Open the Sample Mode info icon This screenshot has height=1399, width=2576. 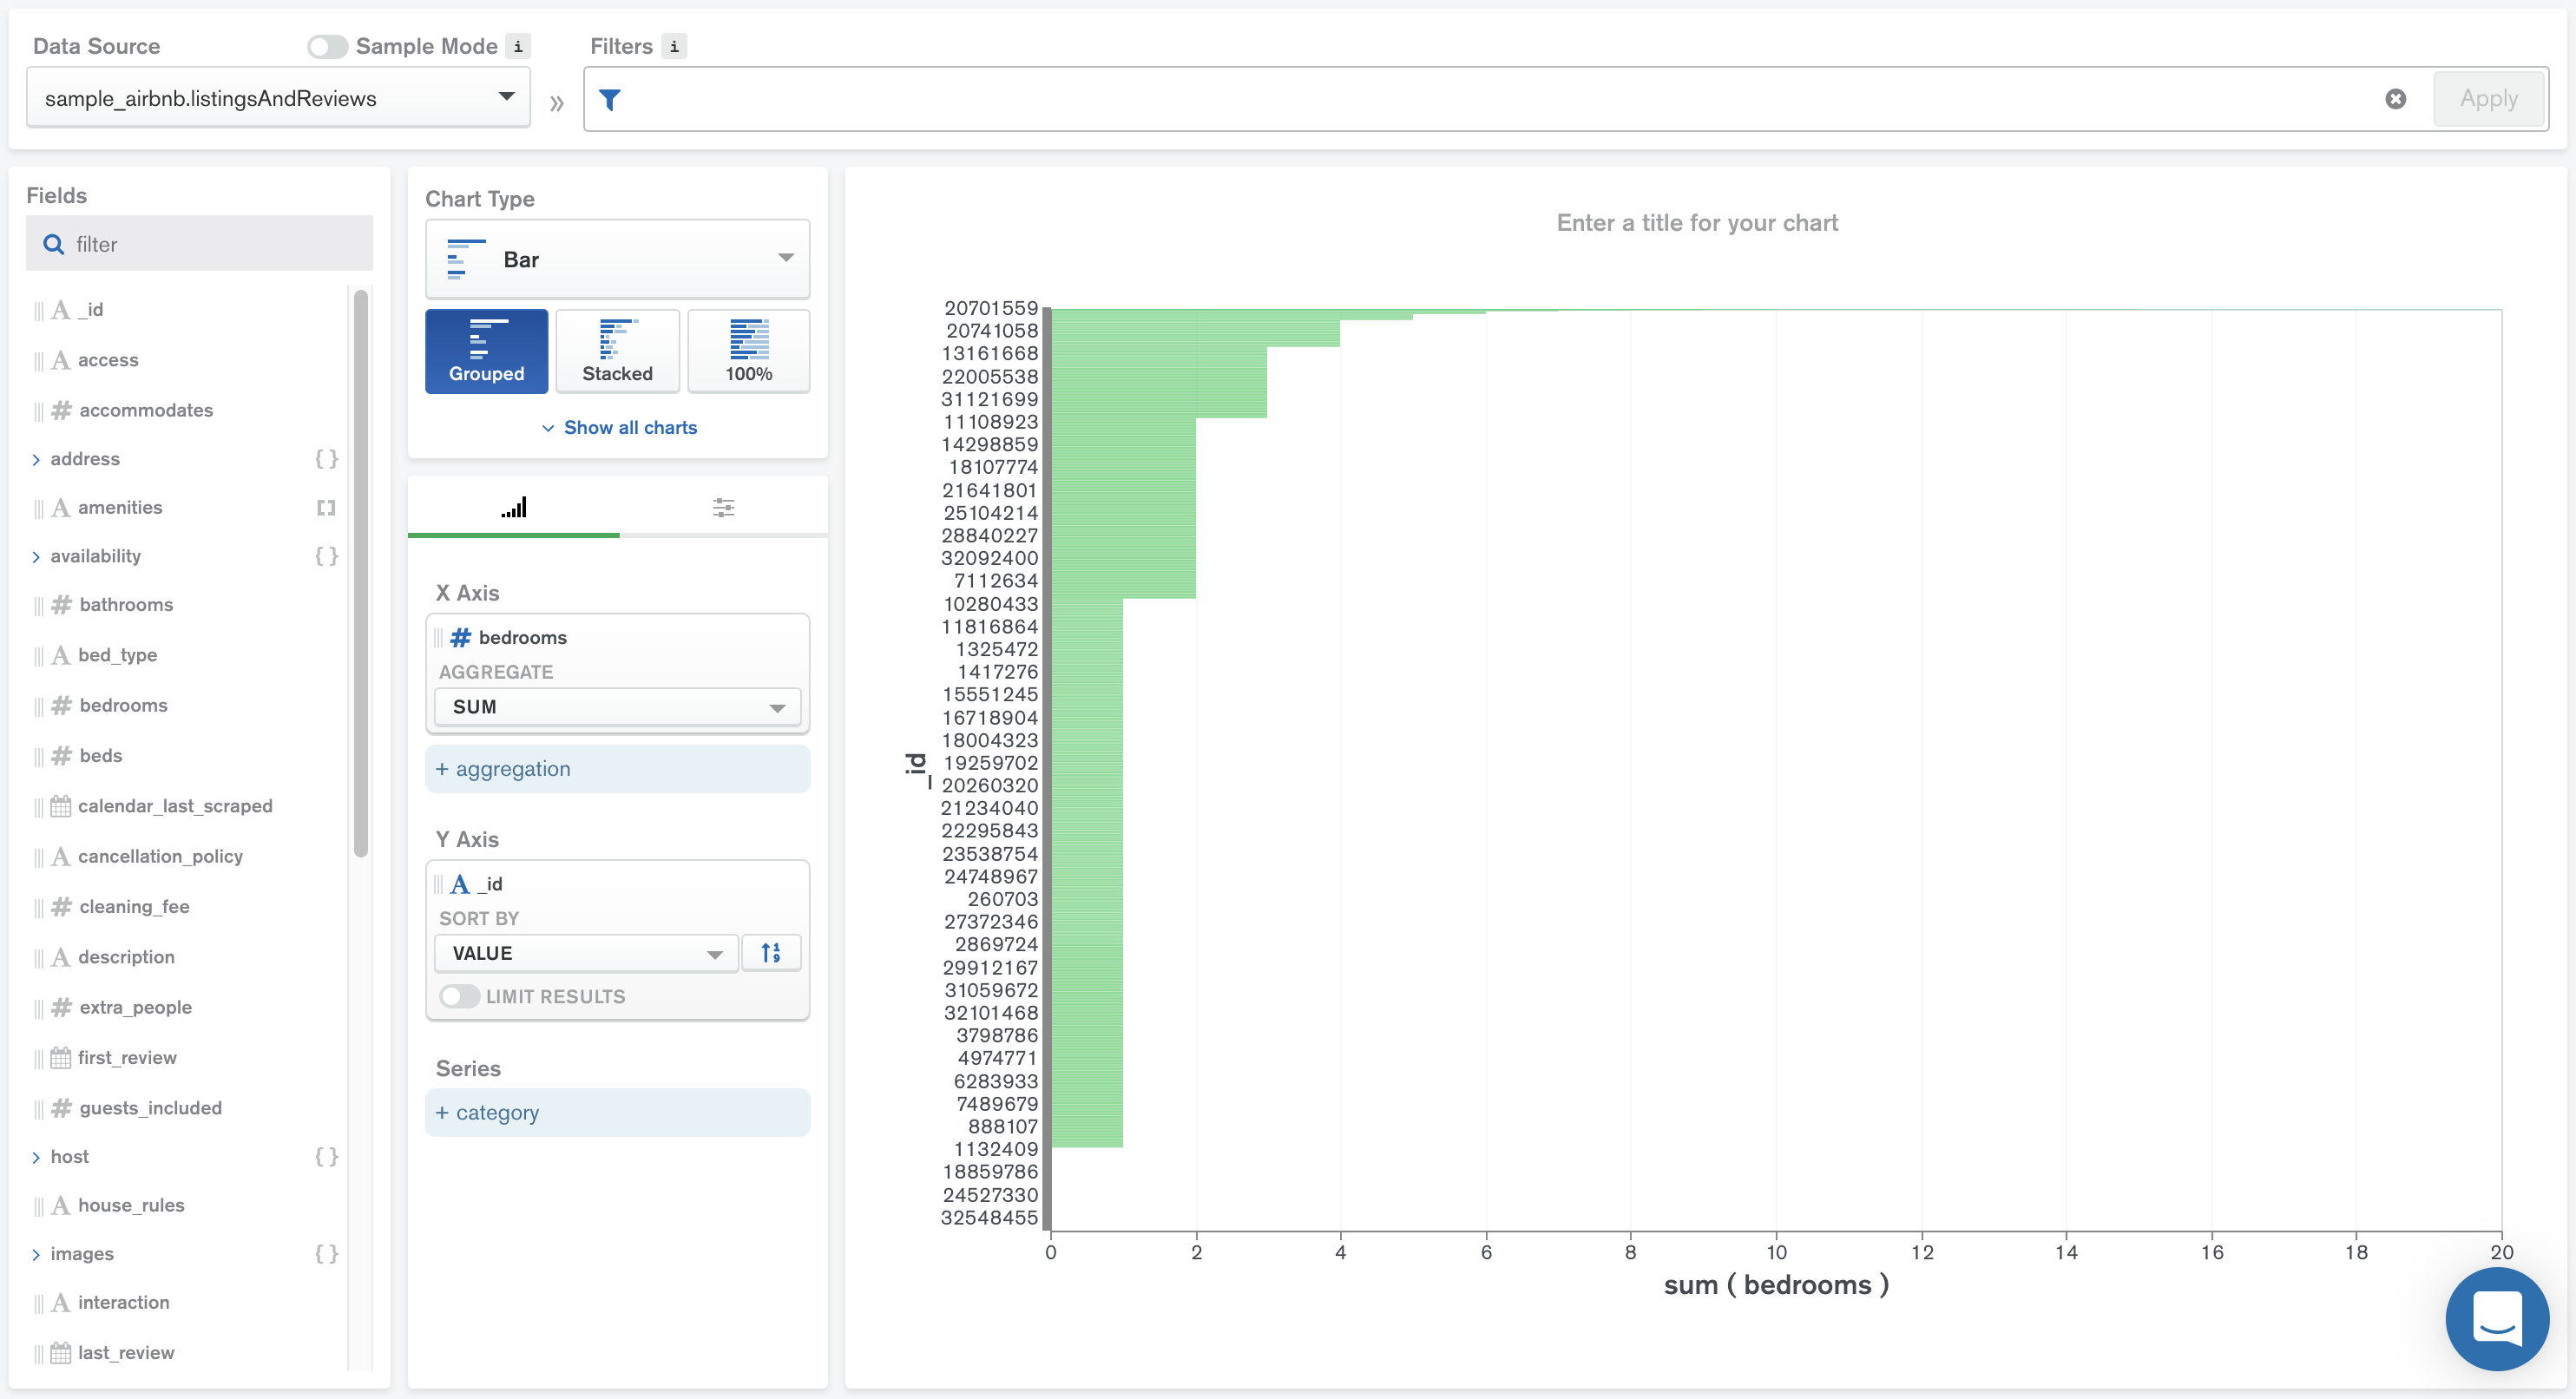tap(518, 46)
